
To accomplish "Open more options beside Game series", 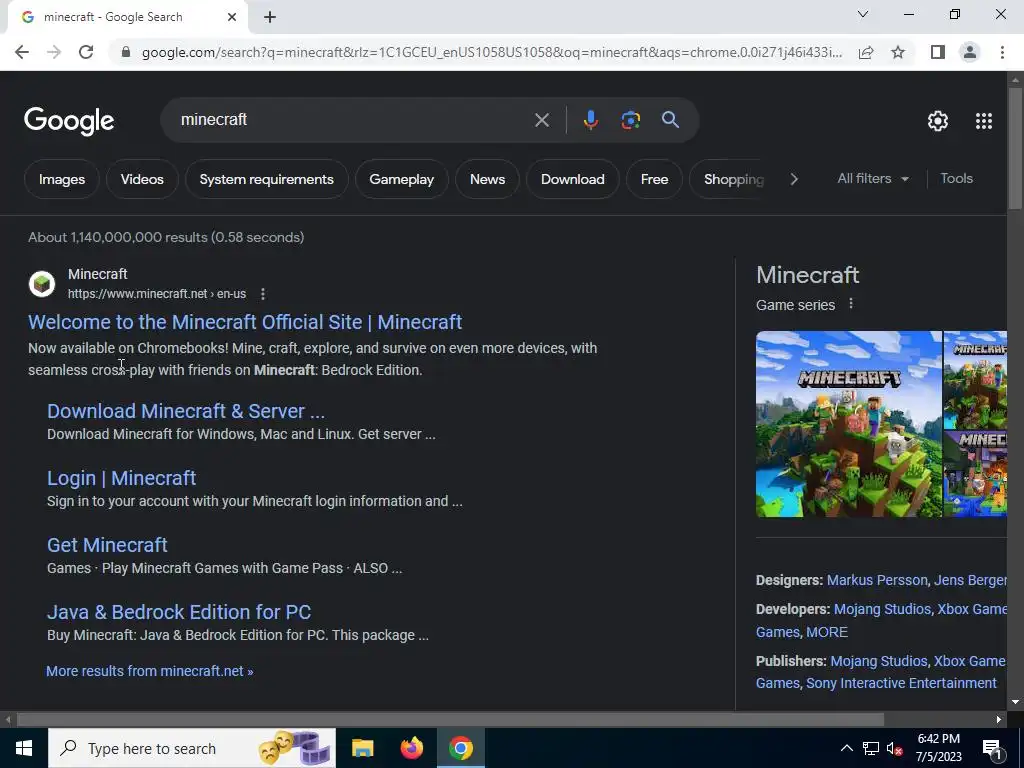I will [850, 304].
